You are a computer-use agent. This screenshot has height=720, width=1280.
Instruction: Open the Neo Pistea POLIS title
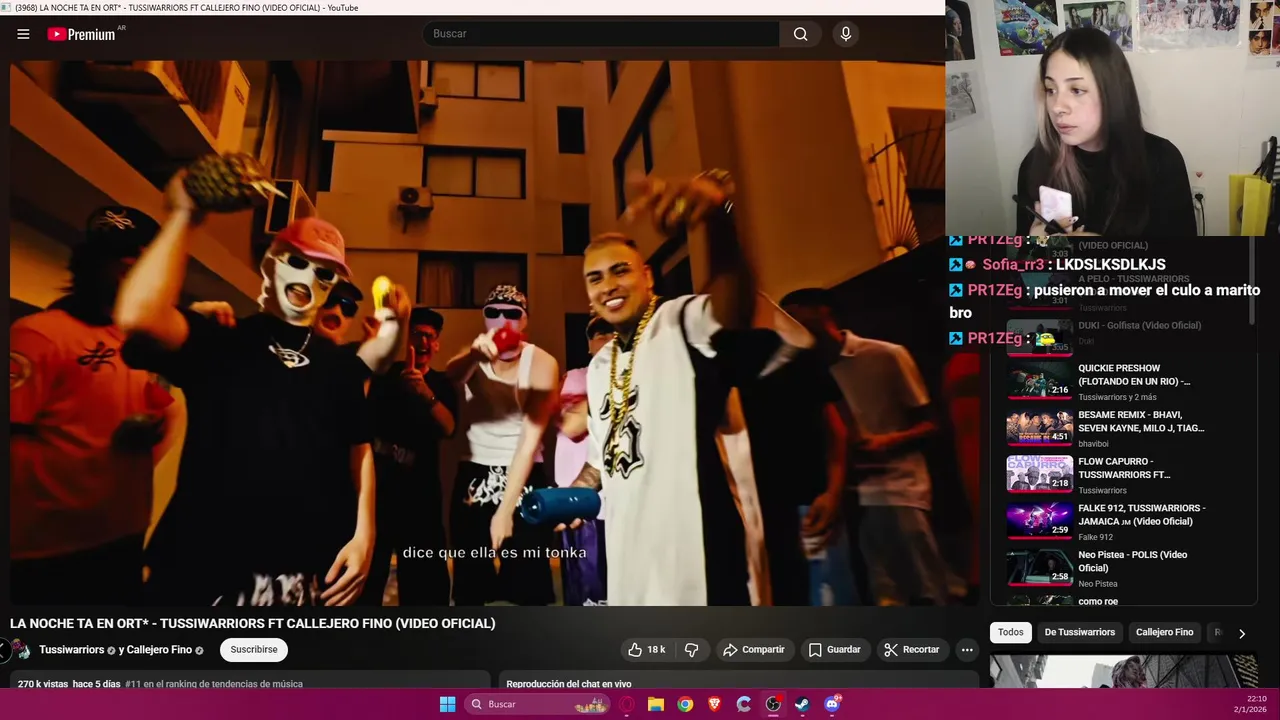pos(1133,561)
